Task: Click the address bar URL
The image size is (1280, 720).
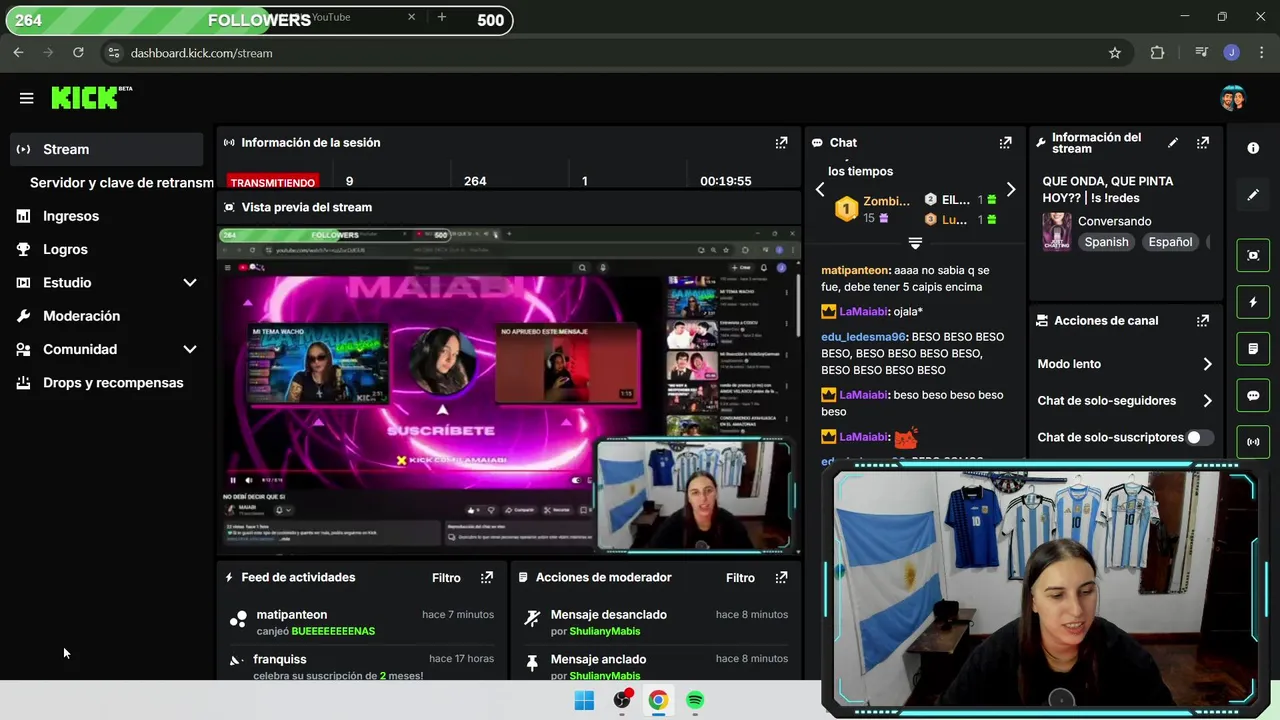Action: tap(201, 53)
